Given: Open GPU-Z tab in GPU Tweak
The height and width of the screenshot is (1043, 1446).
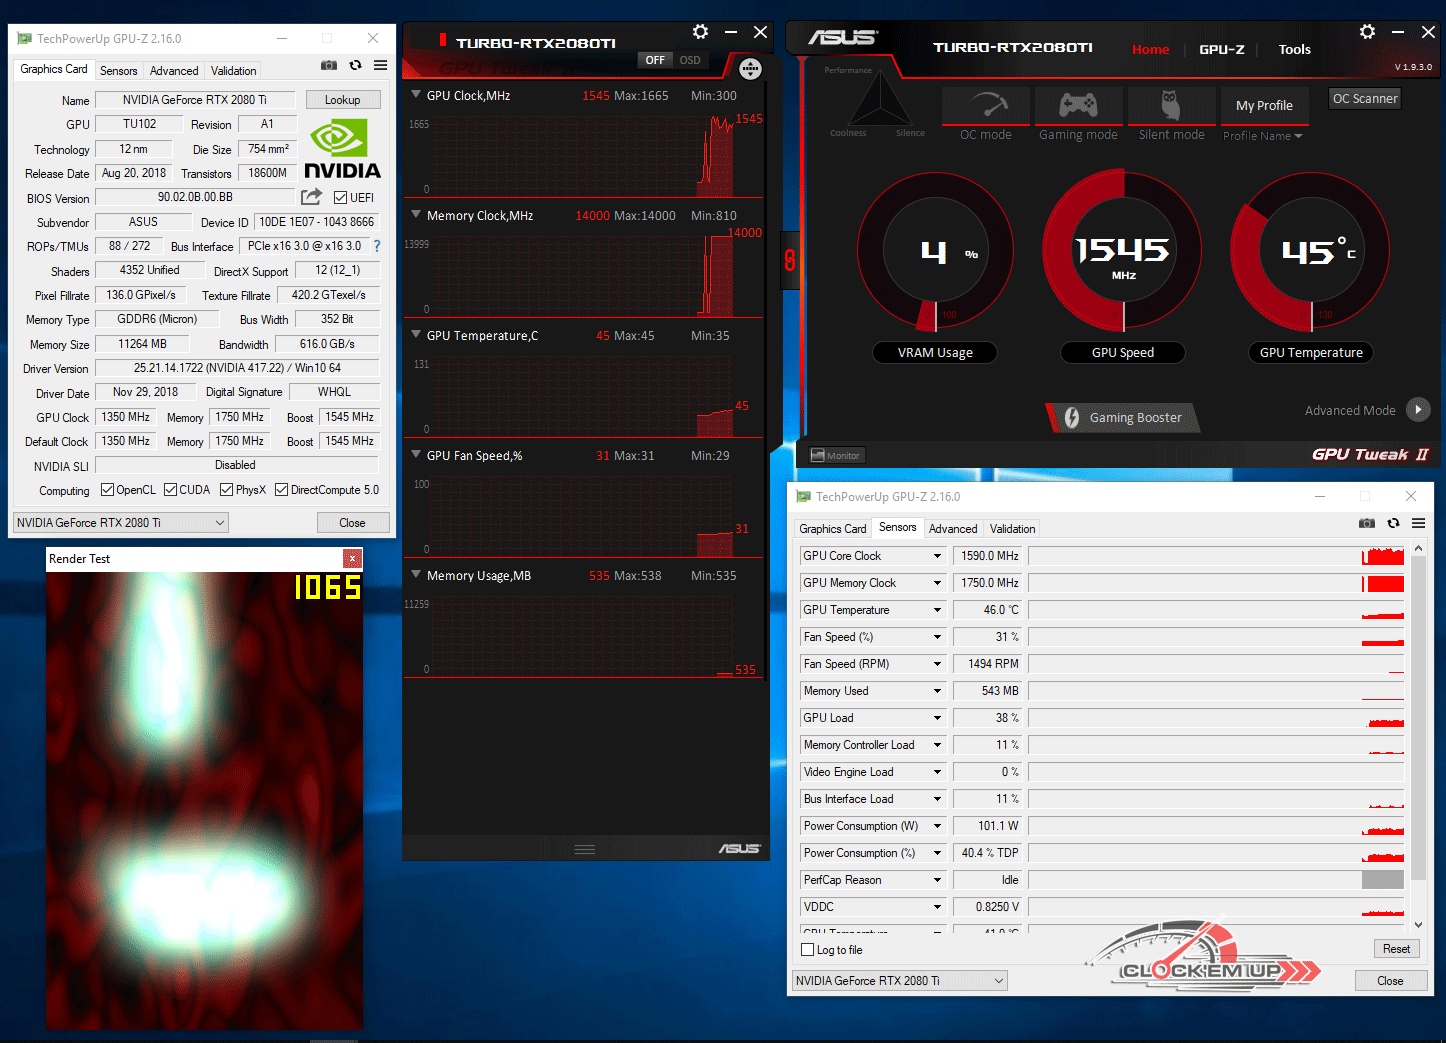Looking at the screenshot, I should point(1221,49).
